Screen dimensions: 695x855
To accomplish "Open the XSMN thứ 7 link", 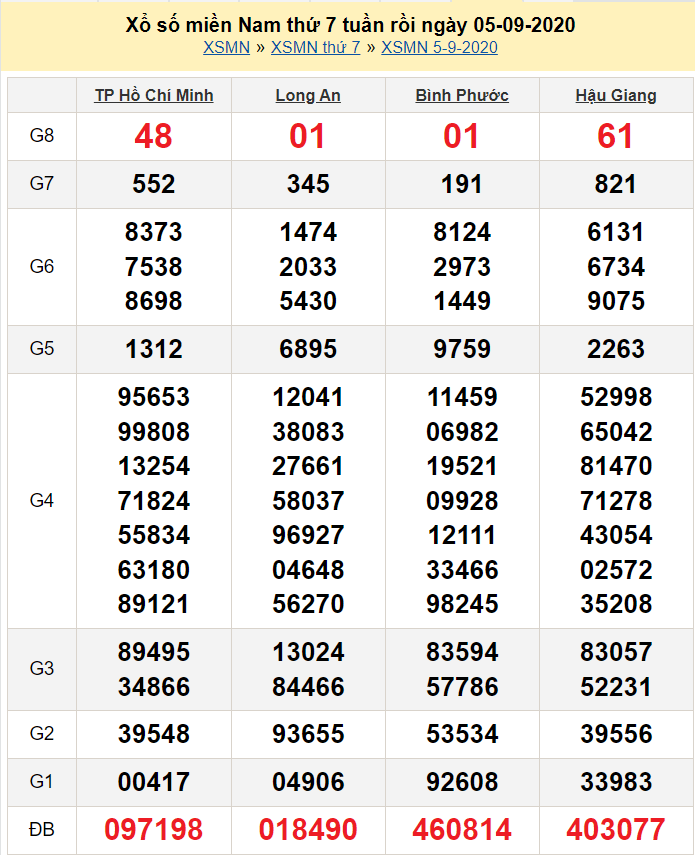I will [315, 47].
